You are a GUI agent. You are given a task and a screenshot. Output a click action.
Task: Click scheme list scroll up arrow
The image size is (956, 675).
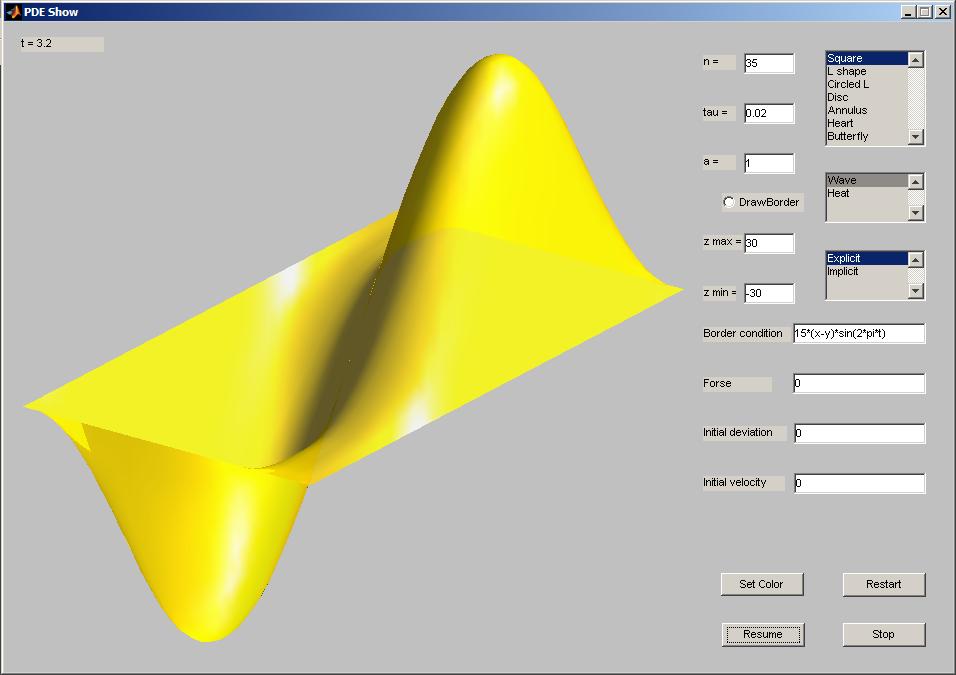(916, 259)
